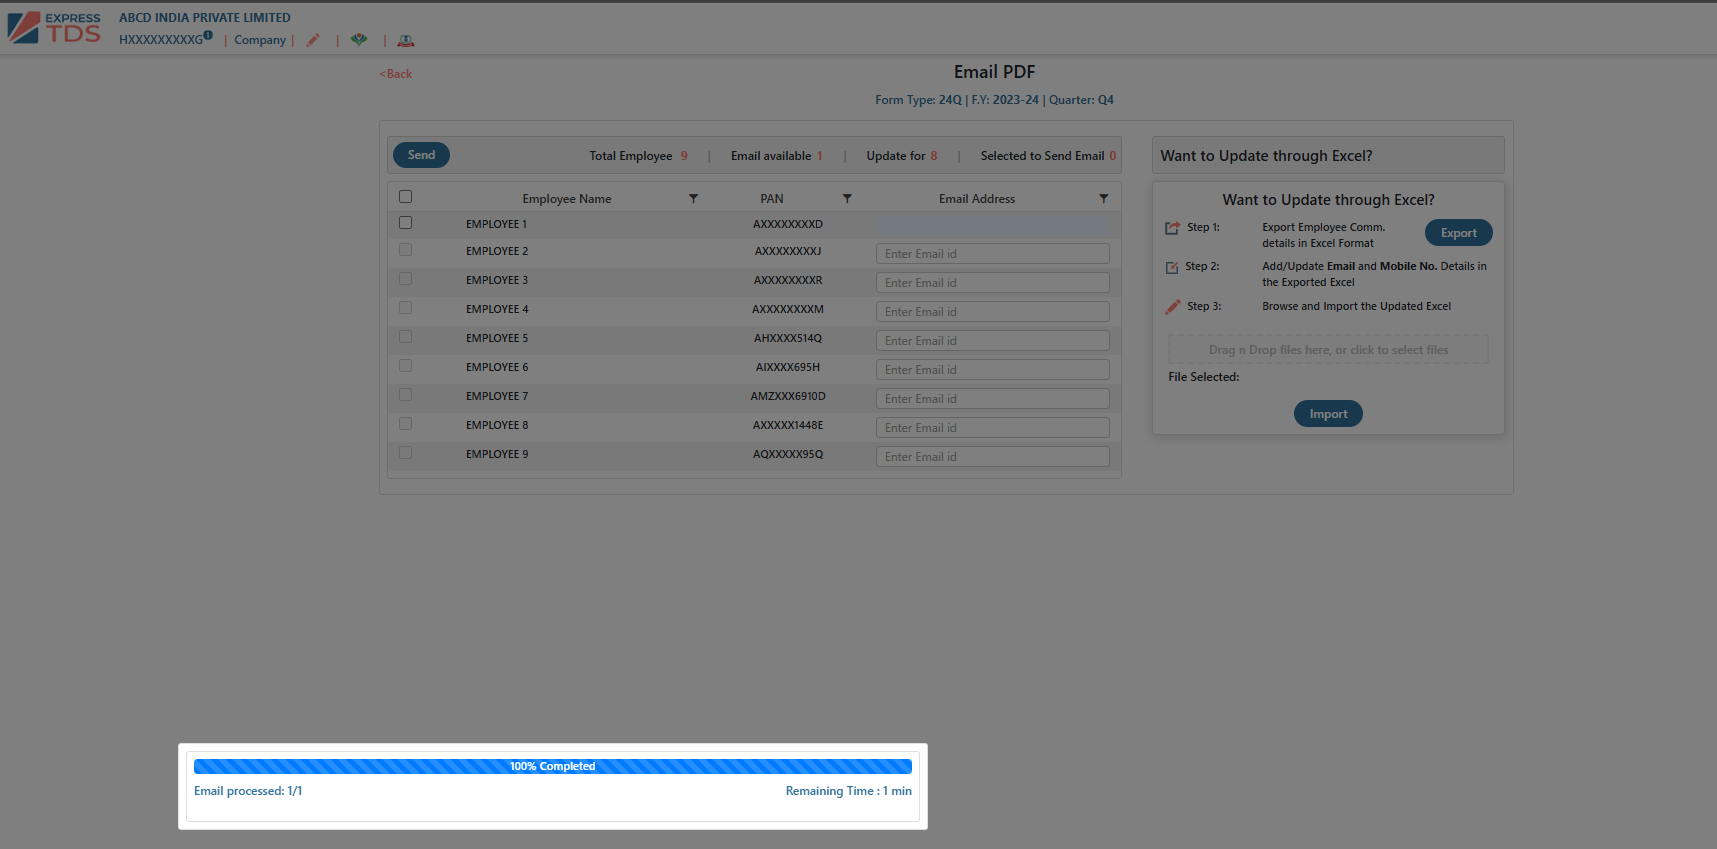
Task: Click the Company link in header
Action: [260, 40]
